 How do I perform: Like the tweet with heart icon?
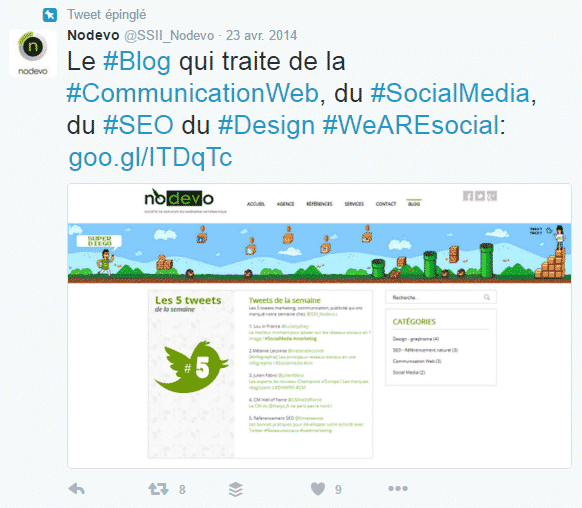[x=318, y=489]
